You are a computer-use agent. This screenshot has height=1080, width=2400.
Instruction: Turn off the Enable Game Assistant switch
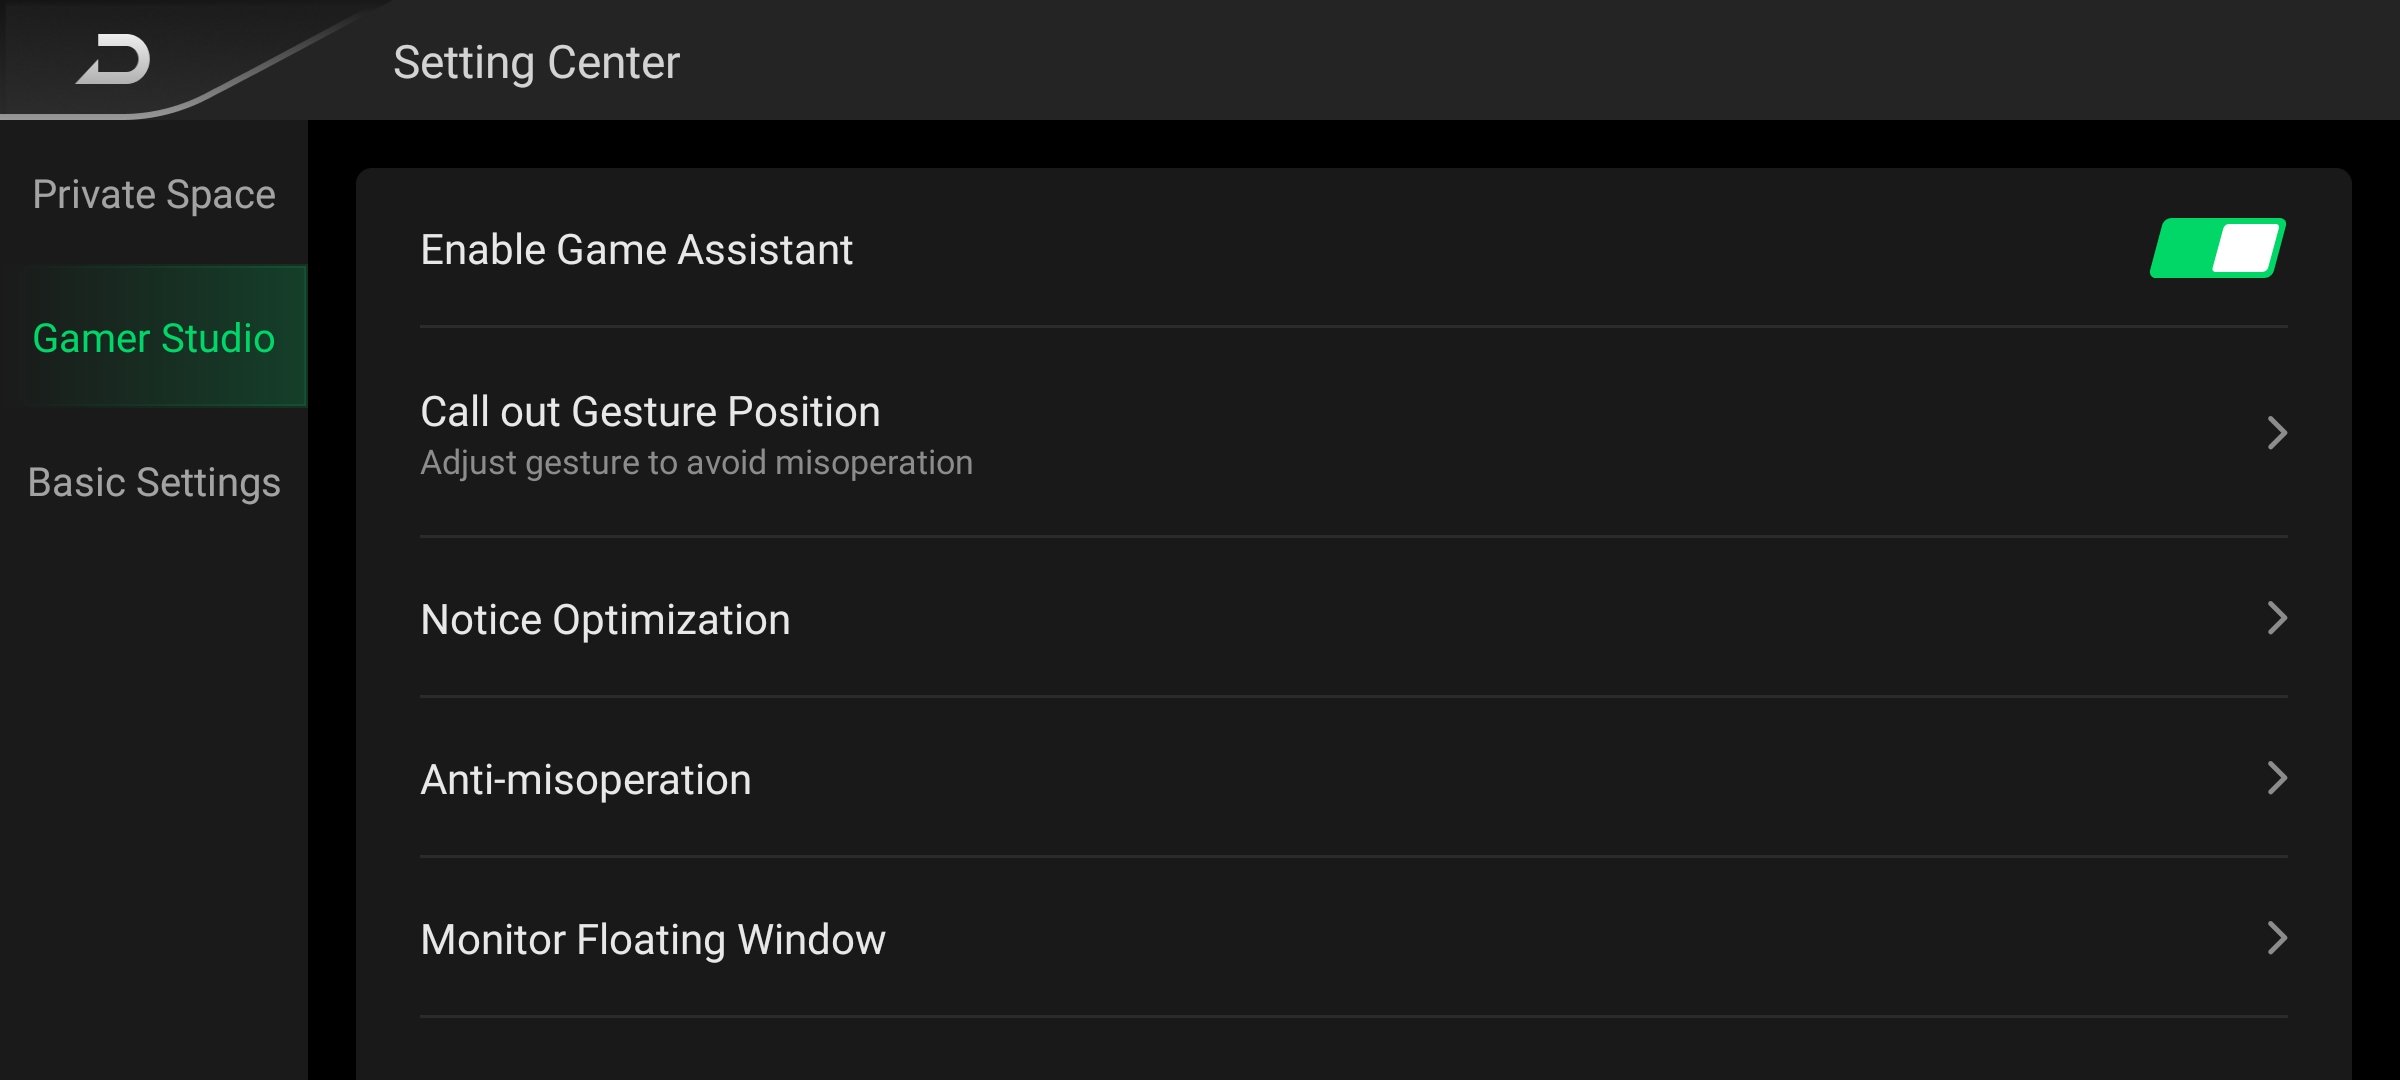pyautogui.click(x=2217, y=248)
